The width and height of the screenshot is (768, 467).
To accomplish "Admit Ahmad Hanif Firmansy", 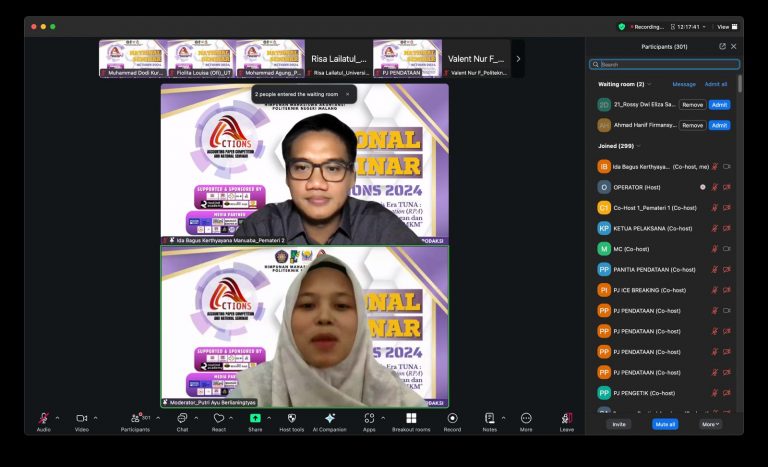I will coord(719,125).
